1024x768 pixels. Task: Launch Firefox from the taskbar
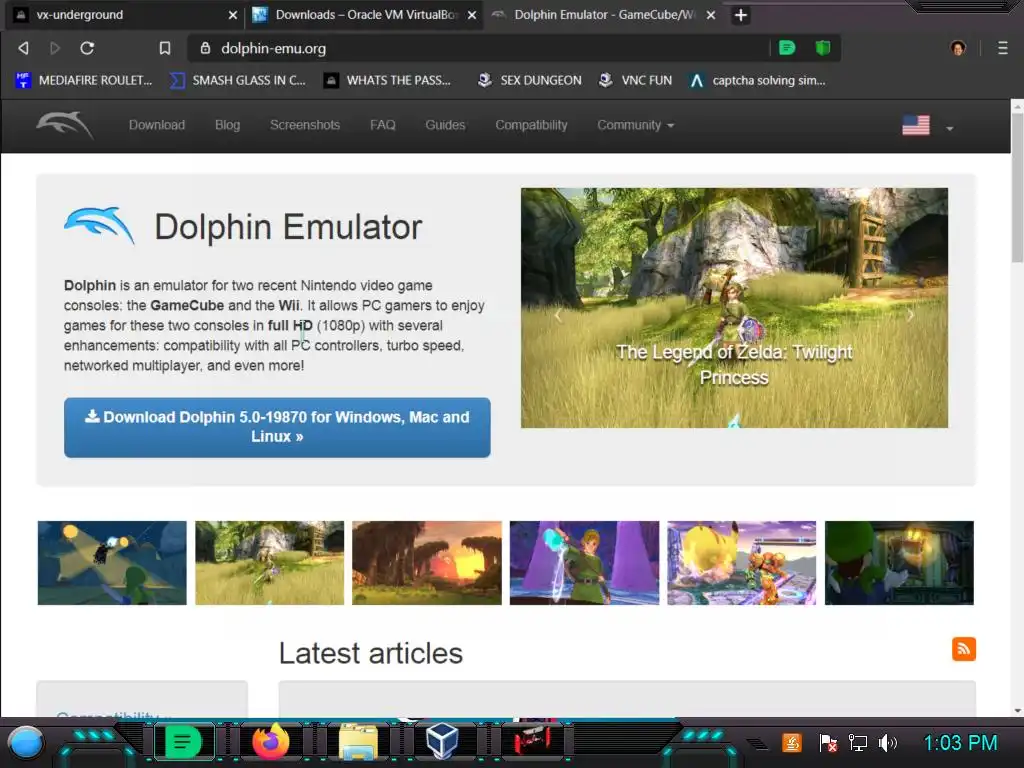(x=270, y=742)
